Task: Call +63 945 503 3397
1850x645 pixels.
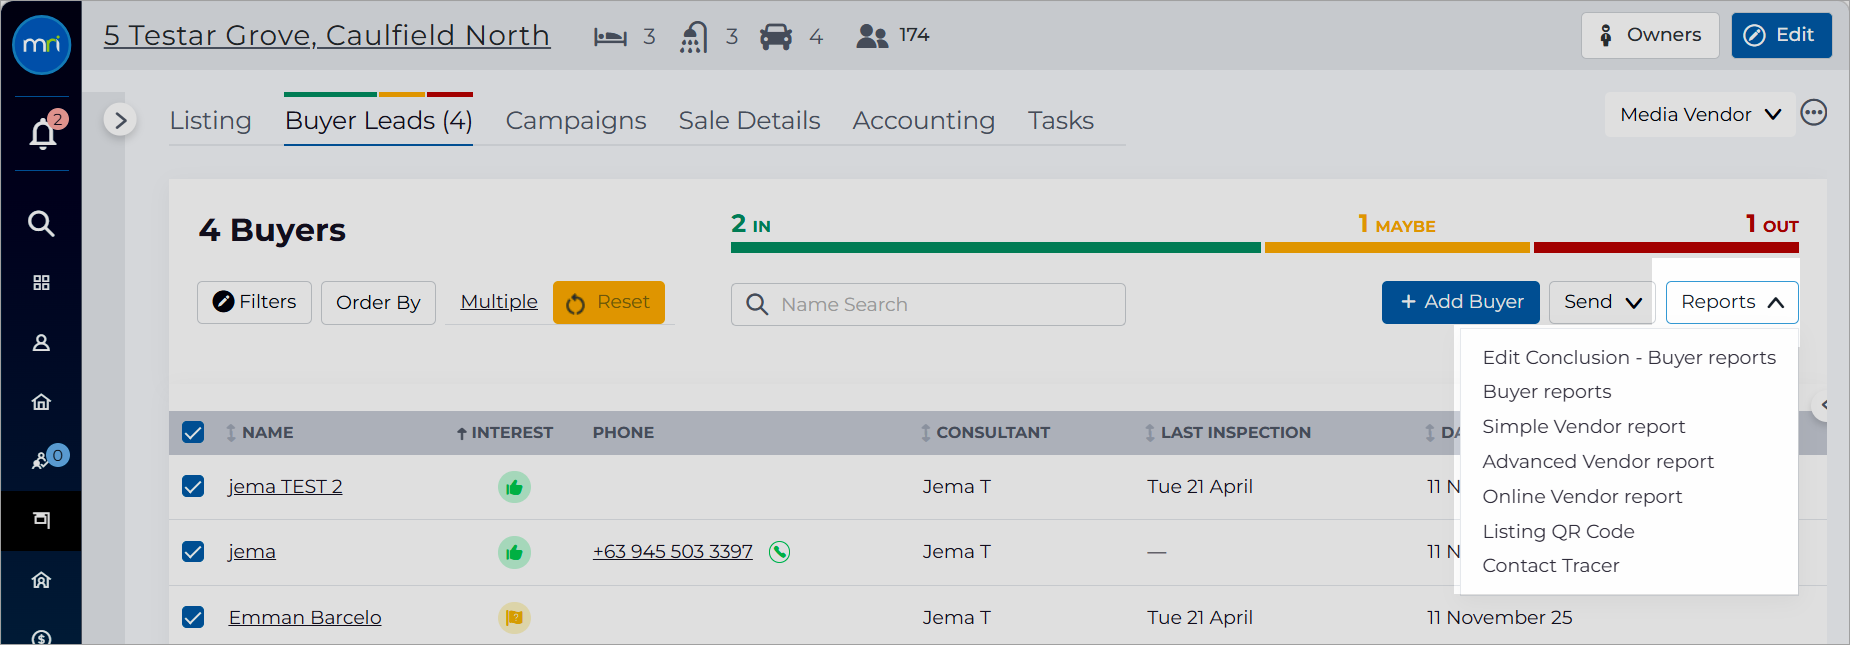Action: [672, 552]
